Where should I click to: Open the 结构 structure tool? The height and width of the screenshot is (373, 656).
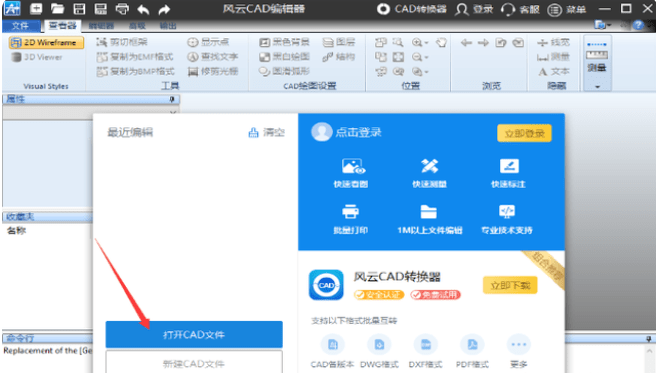click(x=339, y=57)
